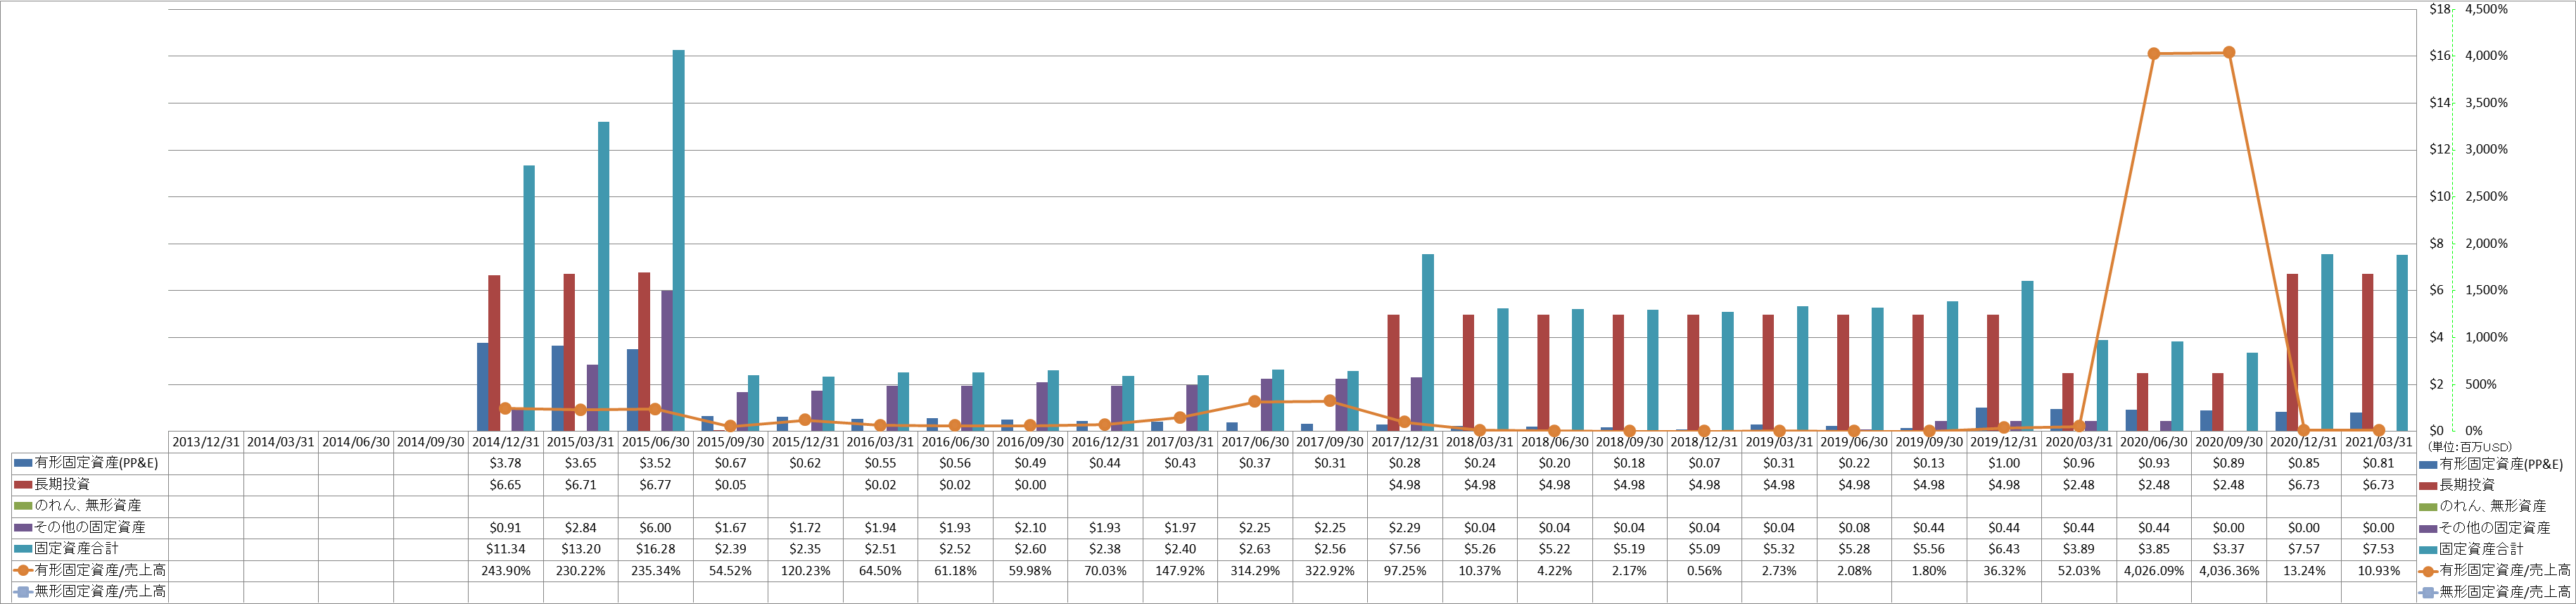Screen dimensions: 2576x604
Task: Click the 2014/12/31 date label
Action: 506,442
